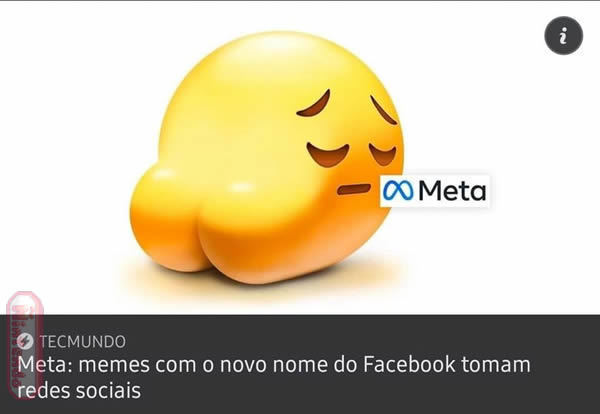Open the headline about Meta memes
The height and width of the screenshot is (414, 600).
274,377
